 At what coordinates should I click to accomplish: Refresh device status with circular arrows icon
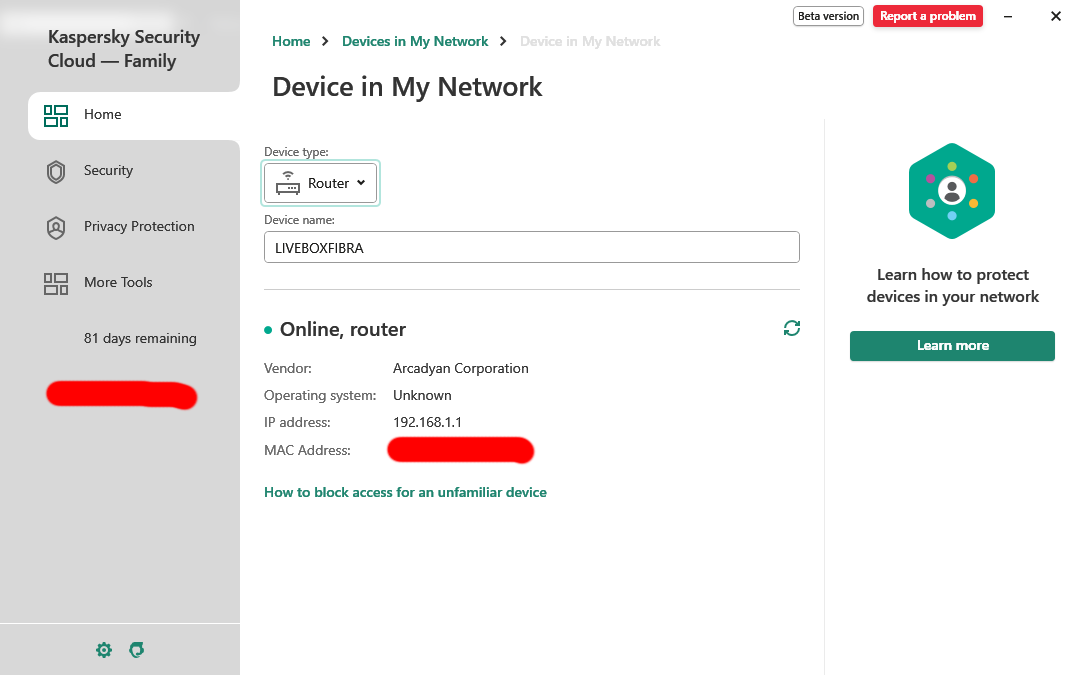coord(792,328)
